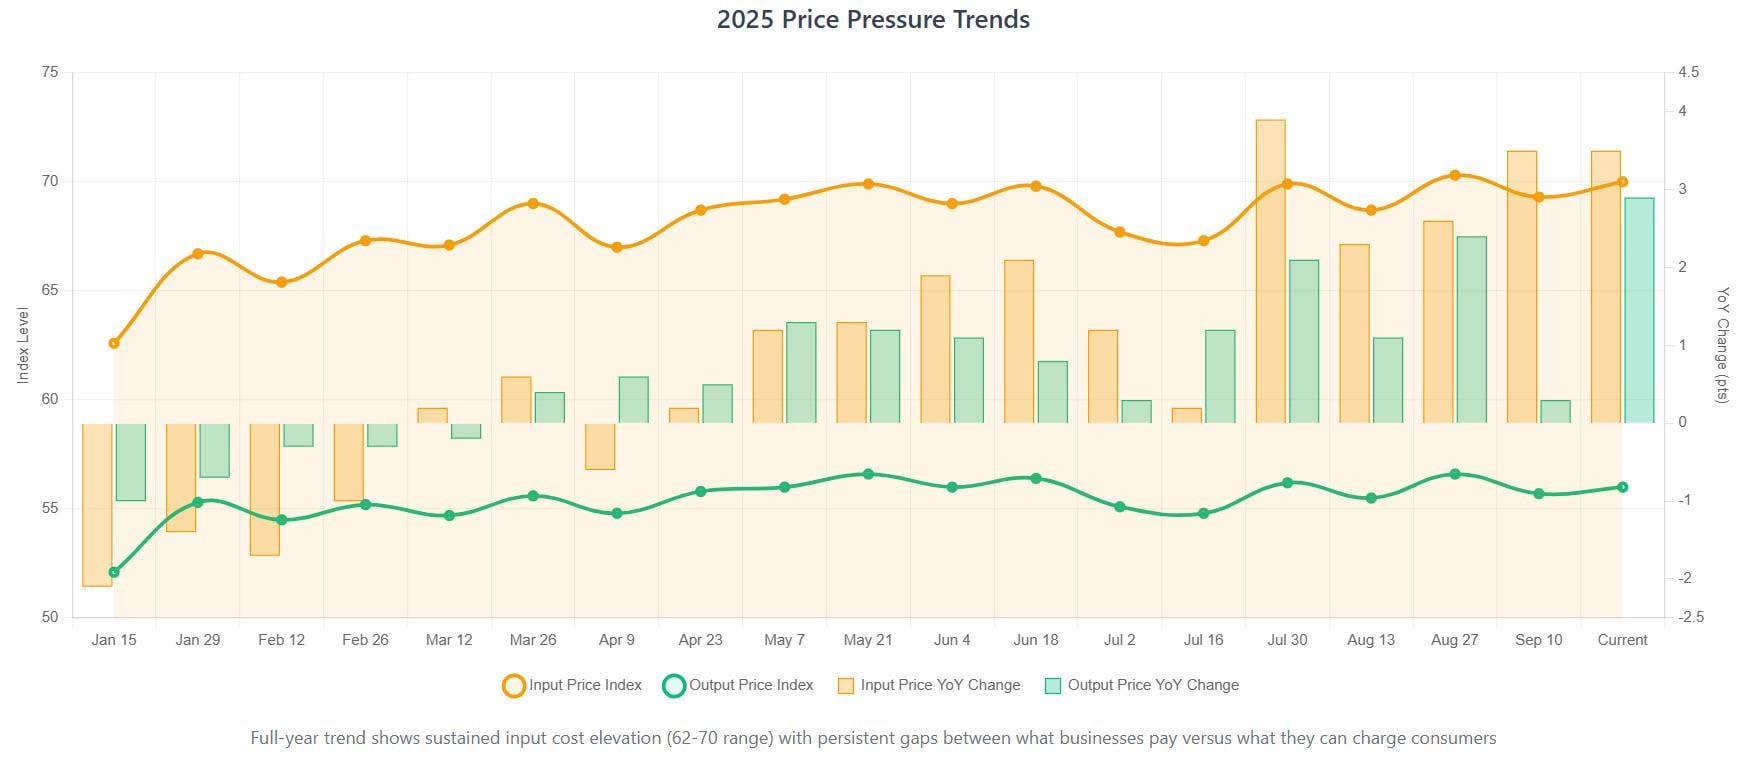The height and width of the screenshot is (767, 1752).
Task: Select the Aug 27 input price index point
Action: click(x=1455, y=175)
